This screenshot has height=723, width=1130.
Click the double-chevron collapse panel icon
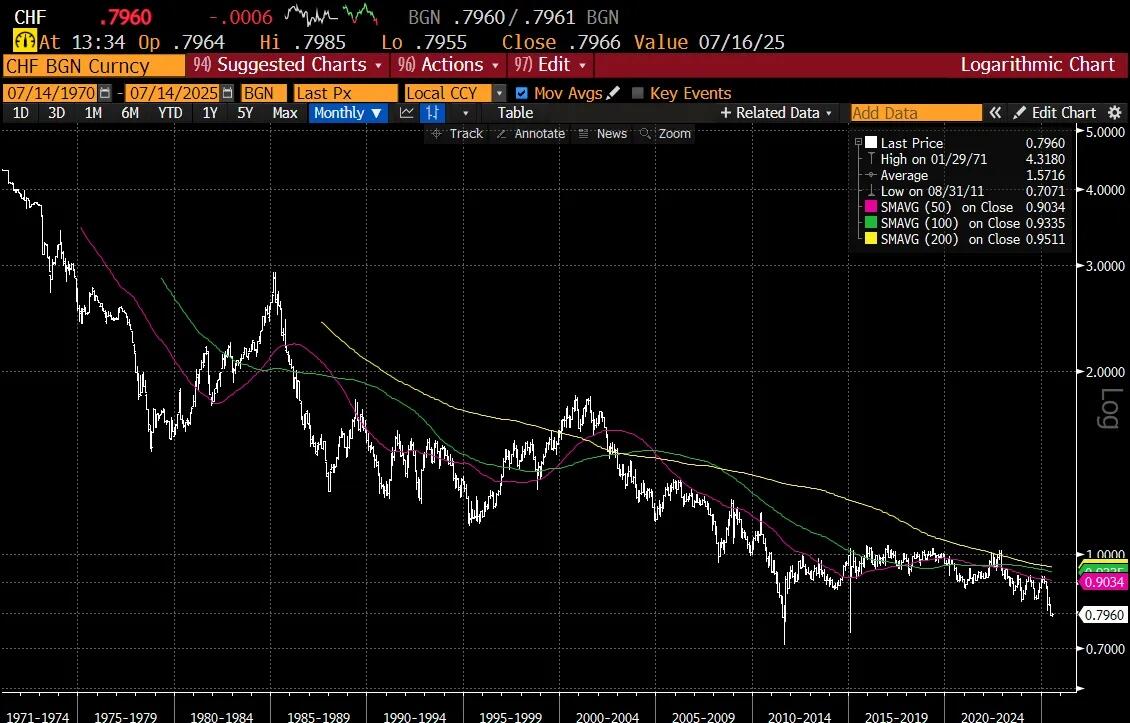point(996,113)
